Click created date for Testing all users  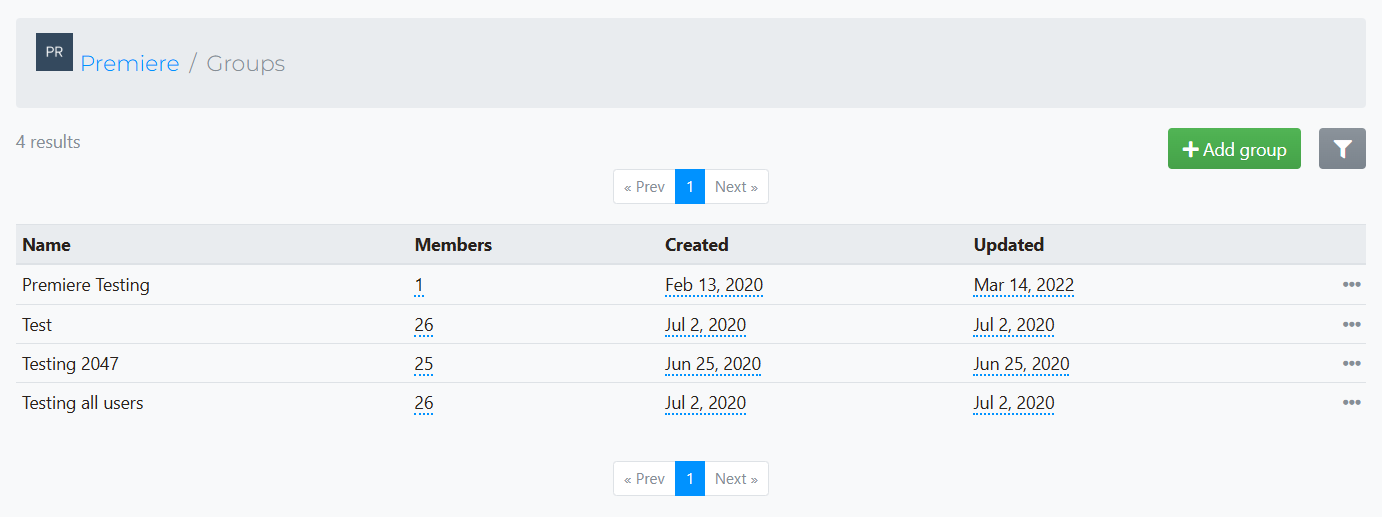[x=705, y=403]
